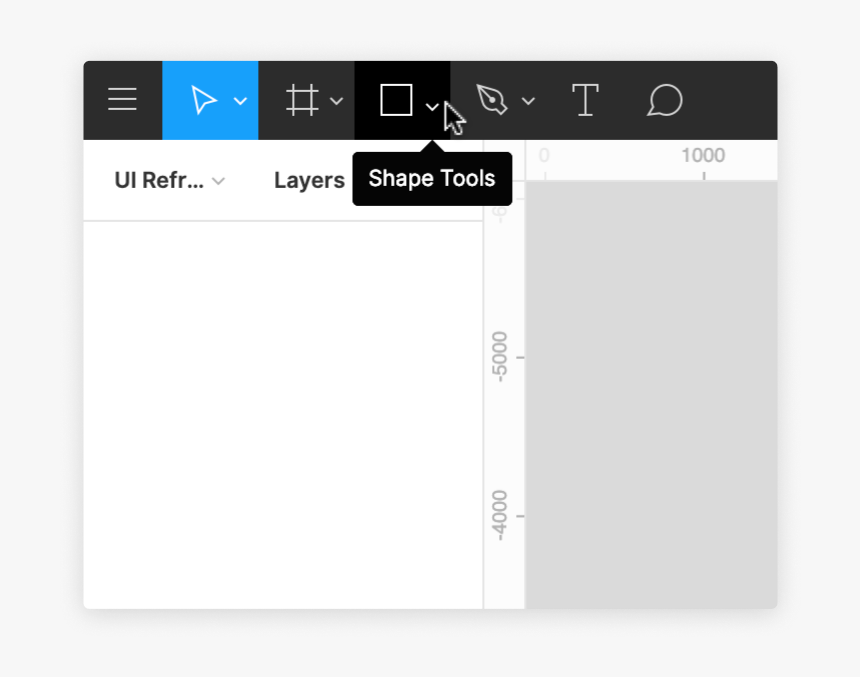Activate the highlighted Shape Tools icon
Viewport: 860px width, 677px height.
point(396,99)
